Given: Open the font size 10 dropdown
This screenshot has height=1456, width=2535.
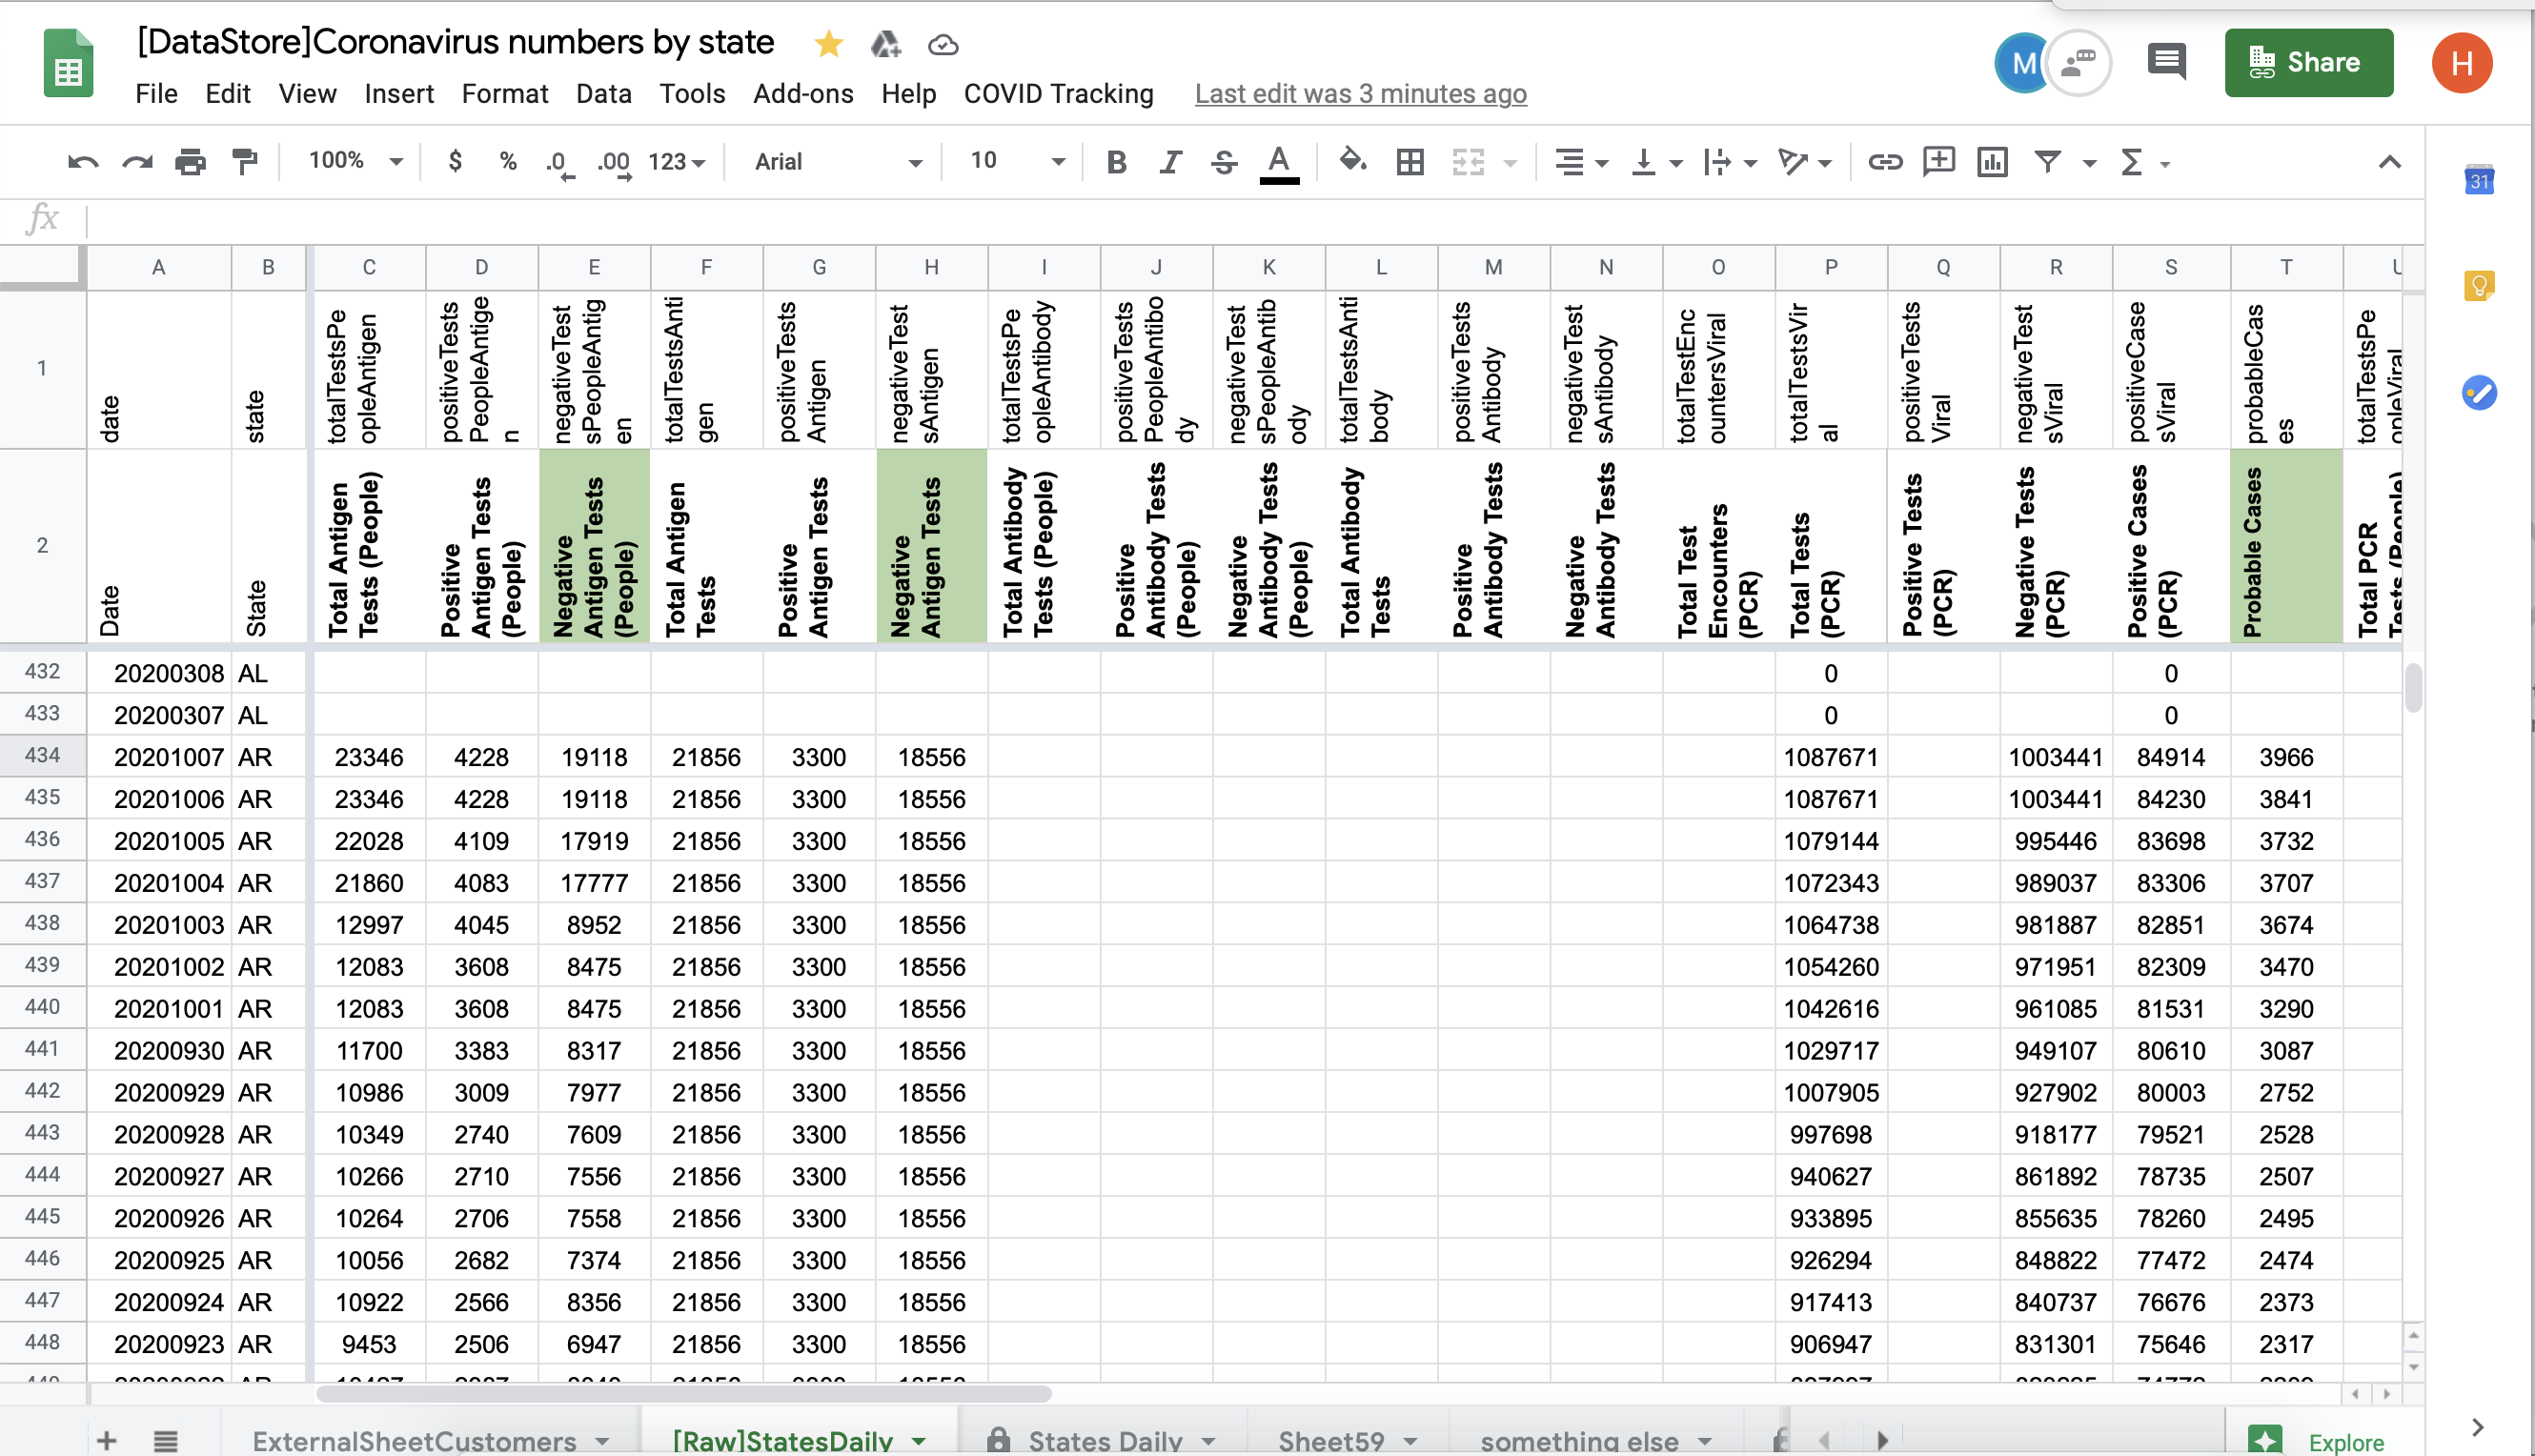Looking at the screenshot, I should click(1017, 161).
